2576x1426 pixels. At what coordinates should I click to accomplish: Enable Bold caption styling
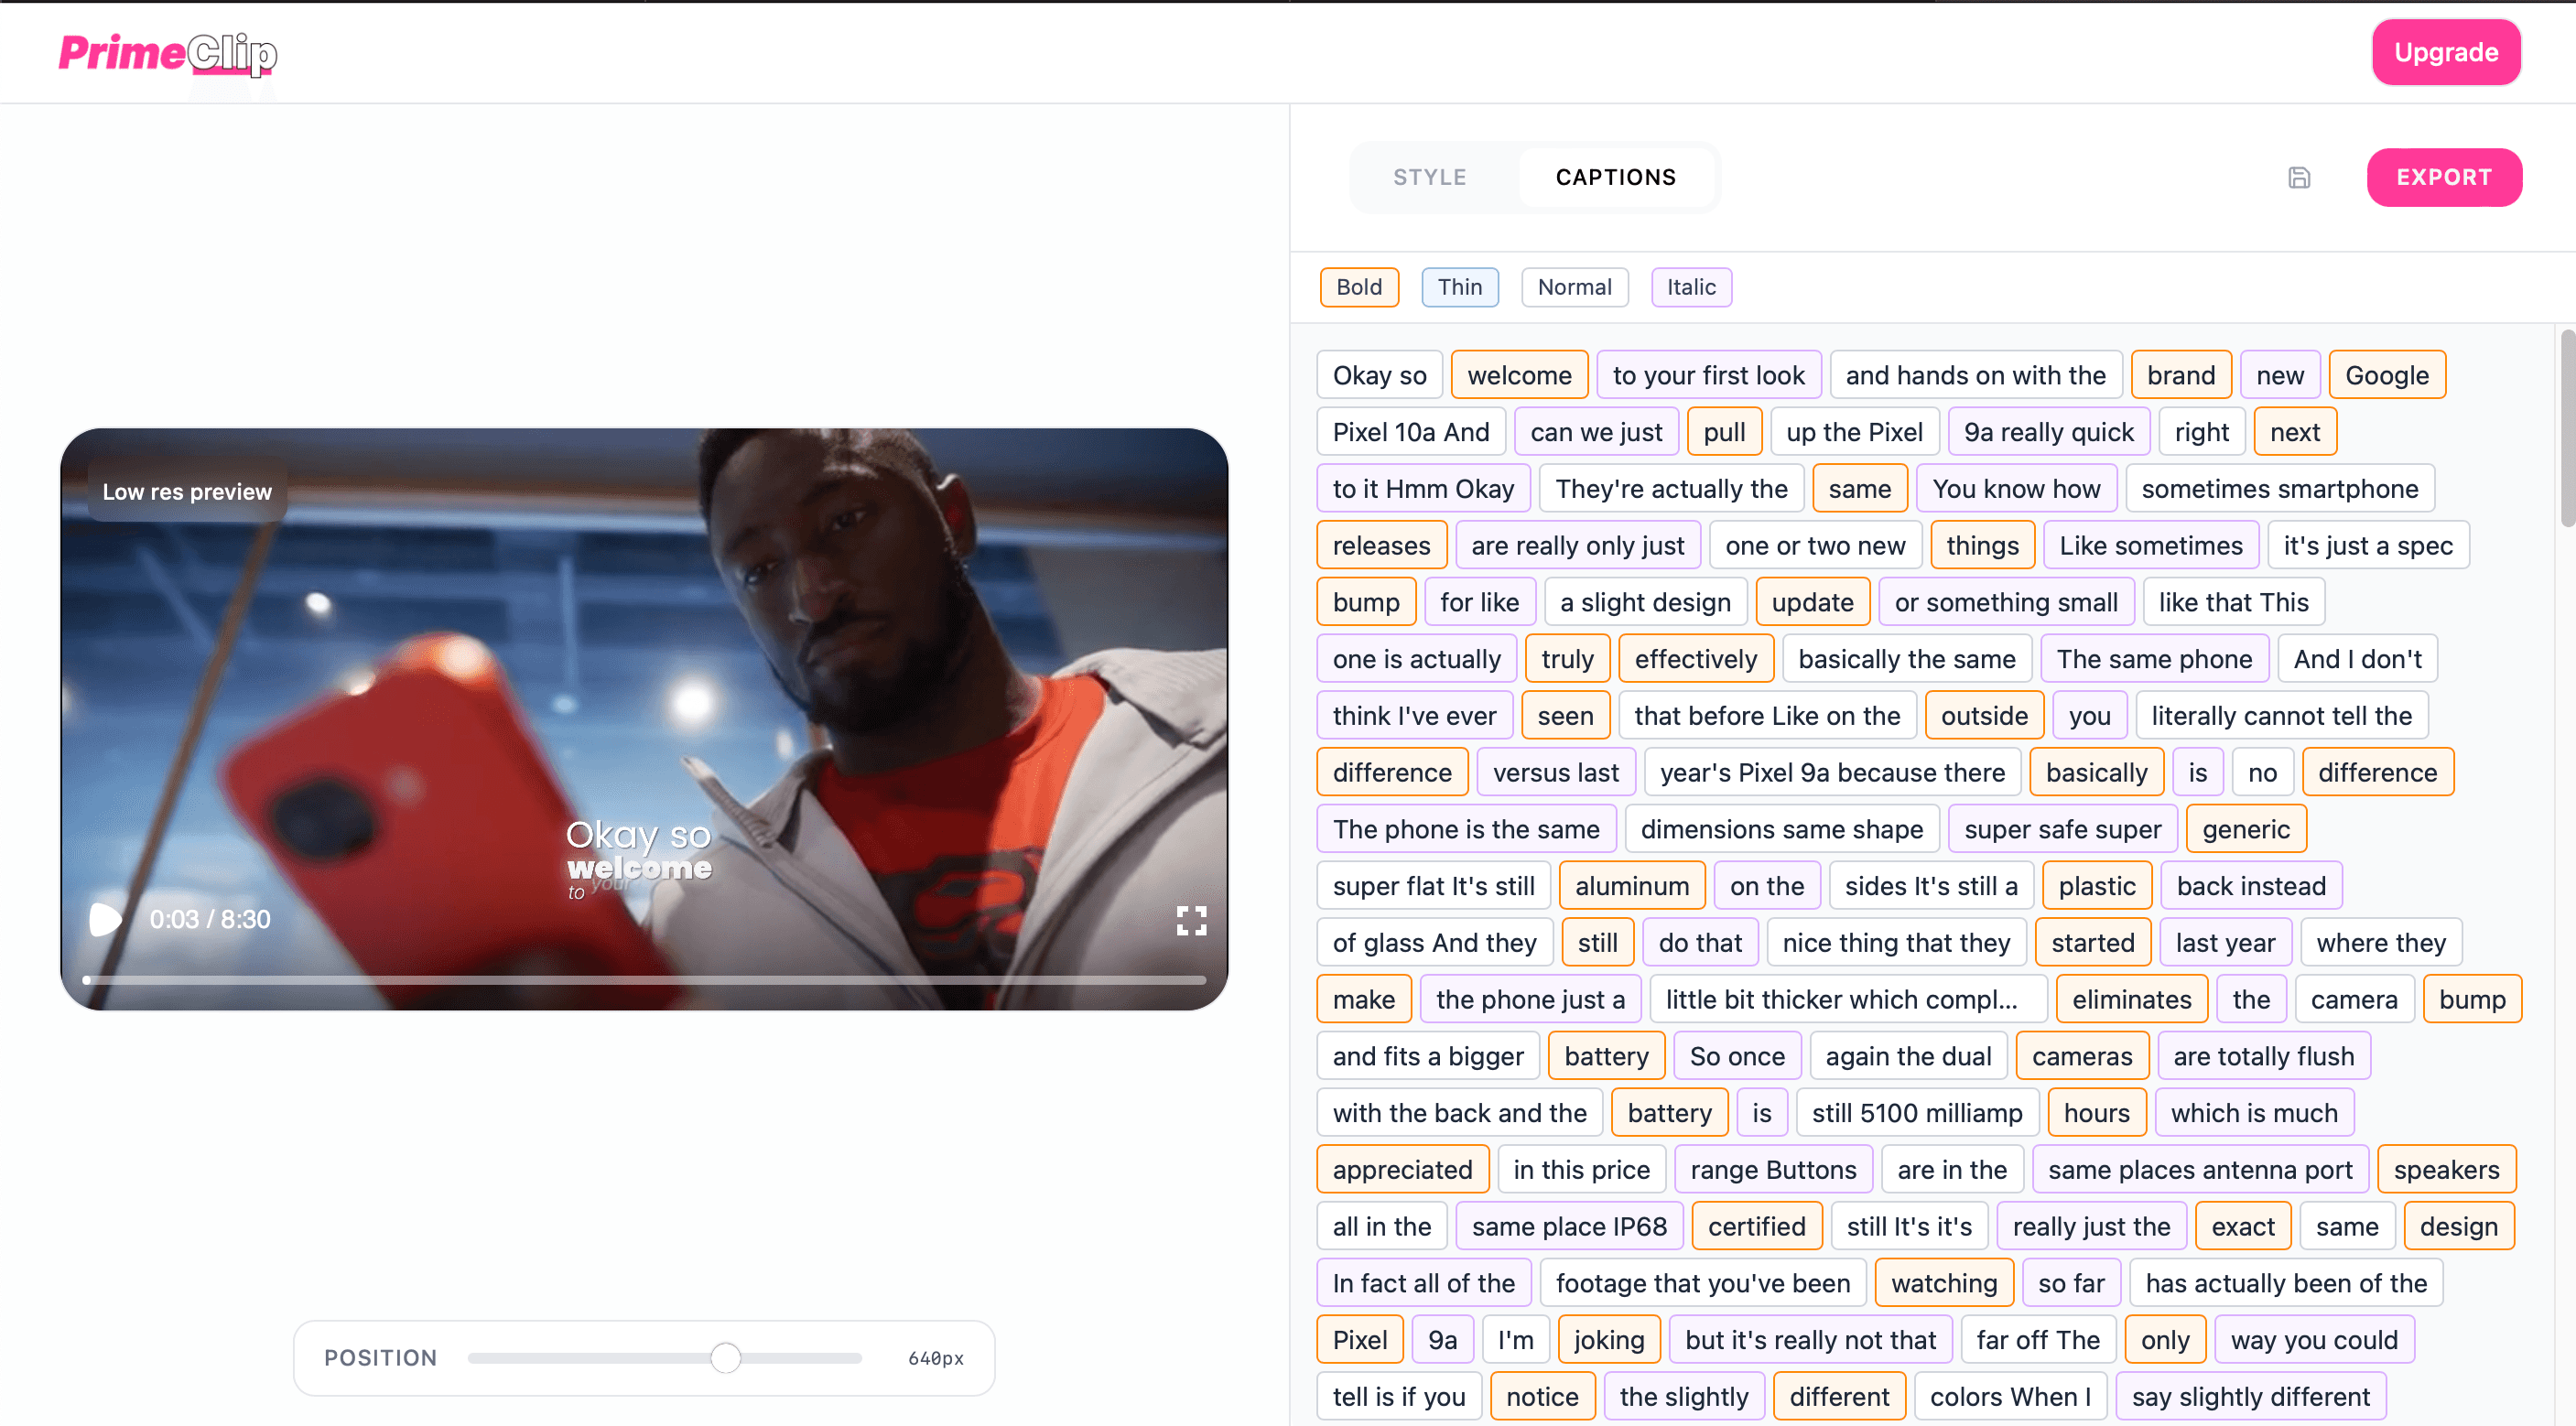[1358, 287]
